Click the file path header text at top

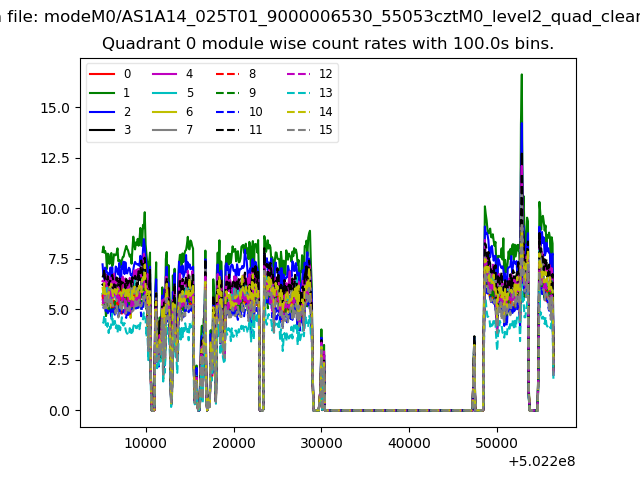tap(320, 16)
